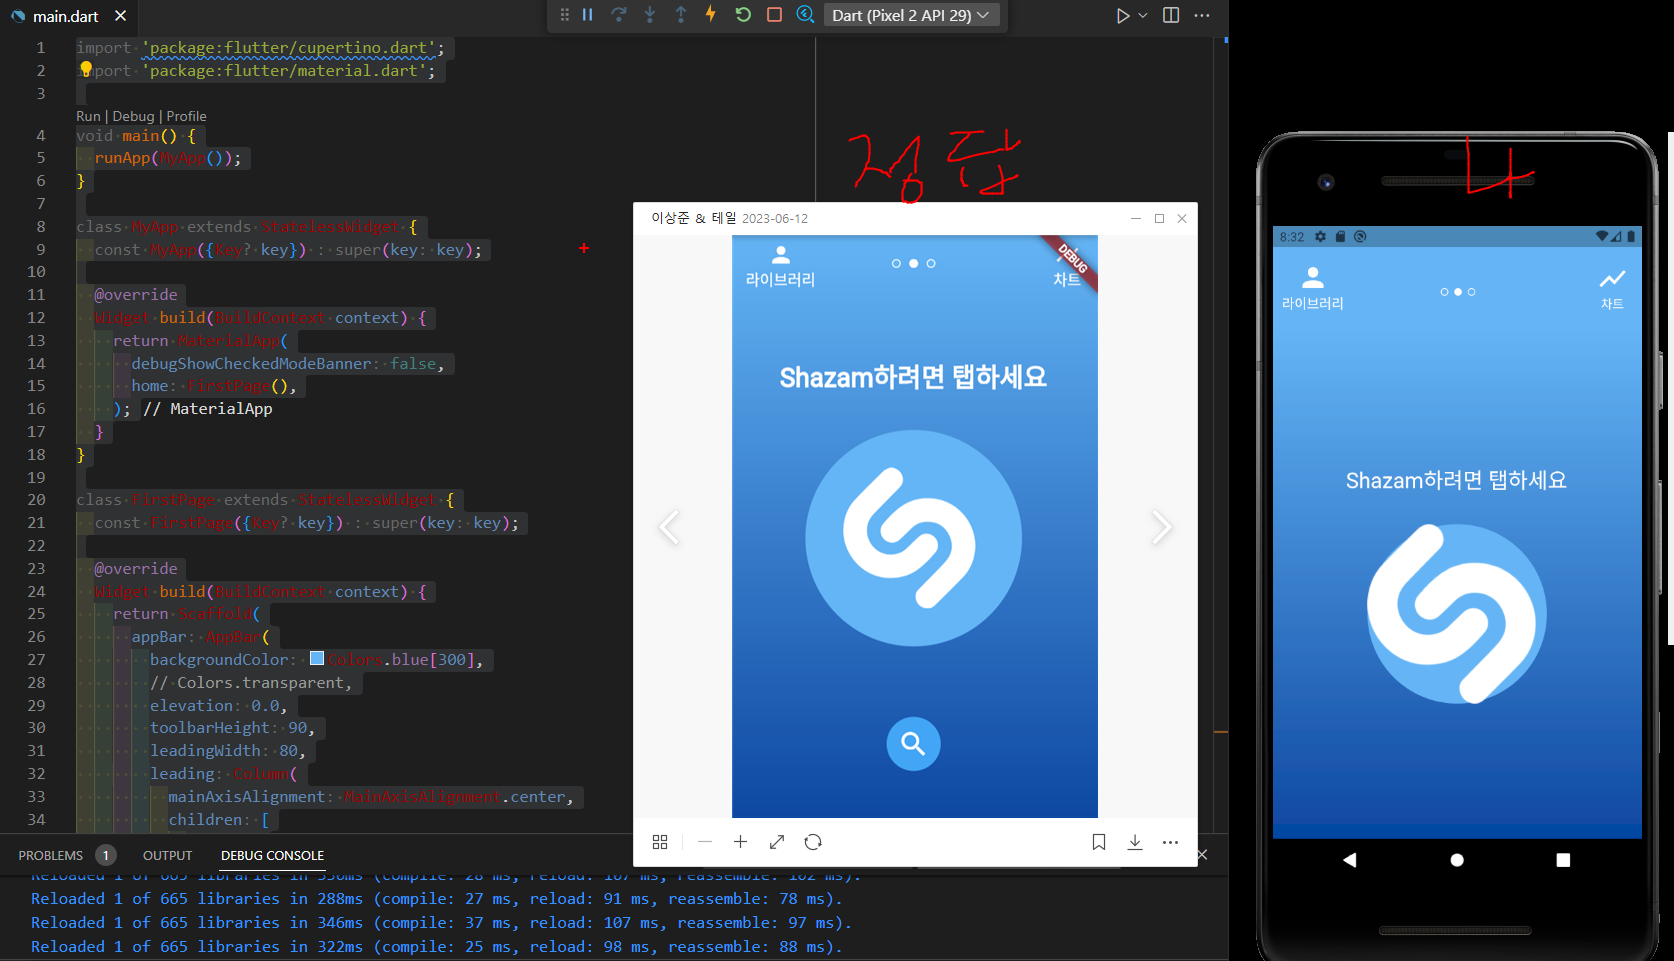Tap the library person icon in emulator
This screenshot has height=961, width=1674.
(1313, 277)
